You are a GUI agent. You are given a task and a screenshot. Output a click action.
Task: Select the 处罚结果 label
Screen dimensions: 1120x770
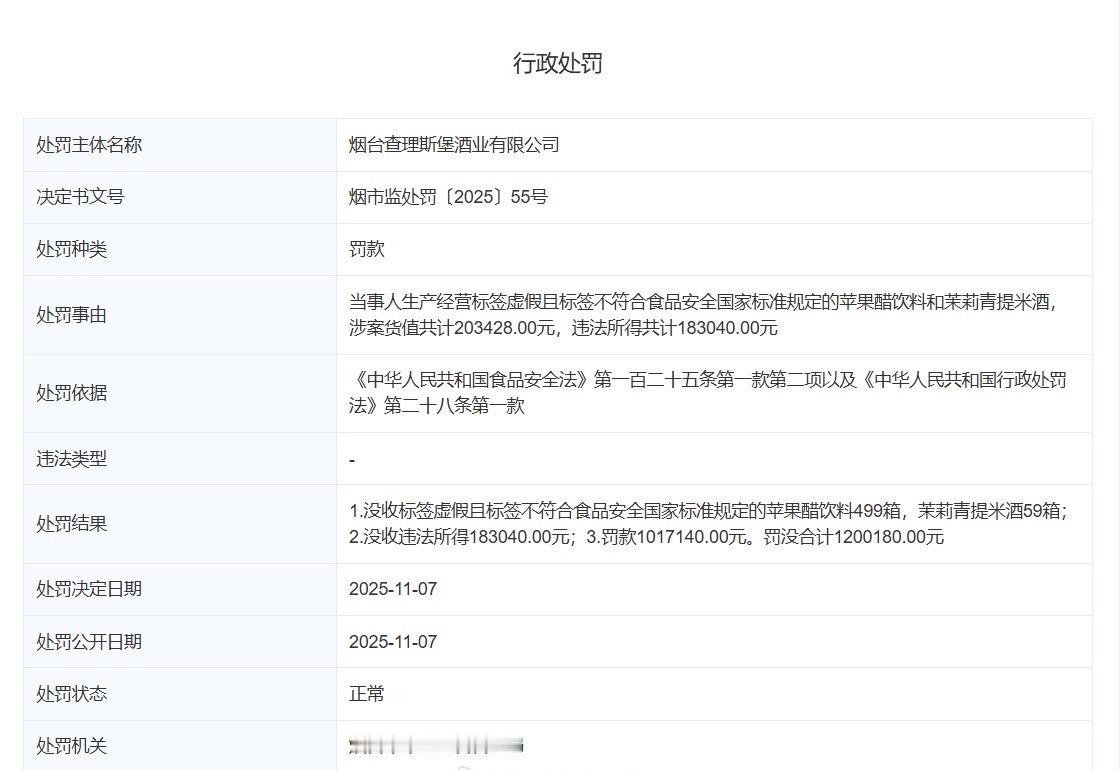click(71, 524)
